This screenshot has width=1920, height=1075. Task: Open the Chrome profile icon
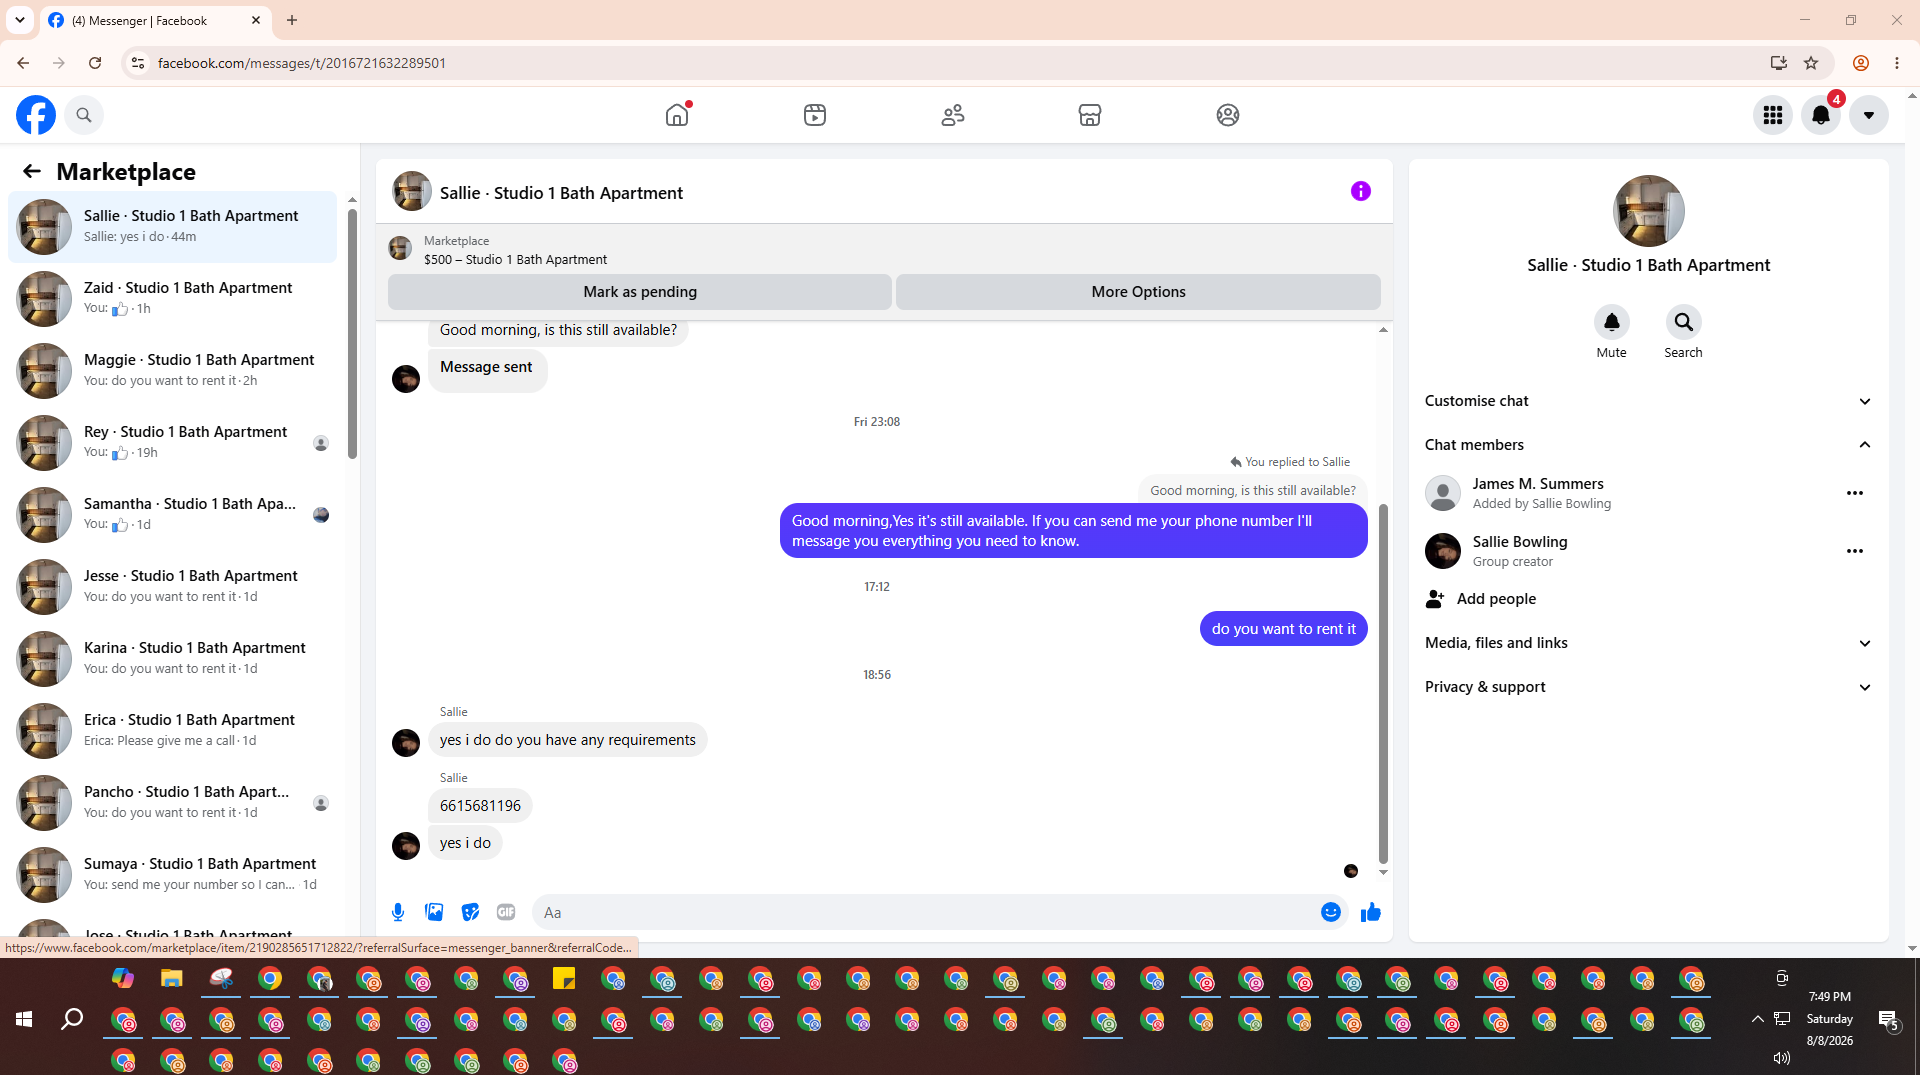(1861, 63)
